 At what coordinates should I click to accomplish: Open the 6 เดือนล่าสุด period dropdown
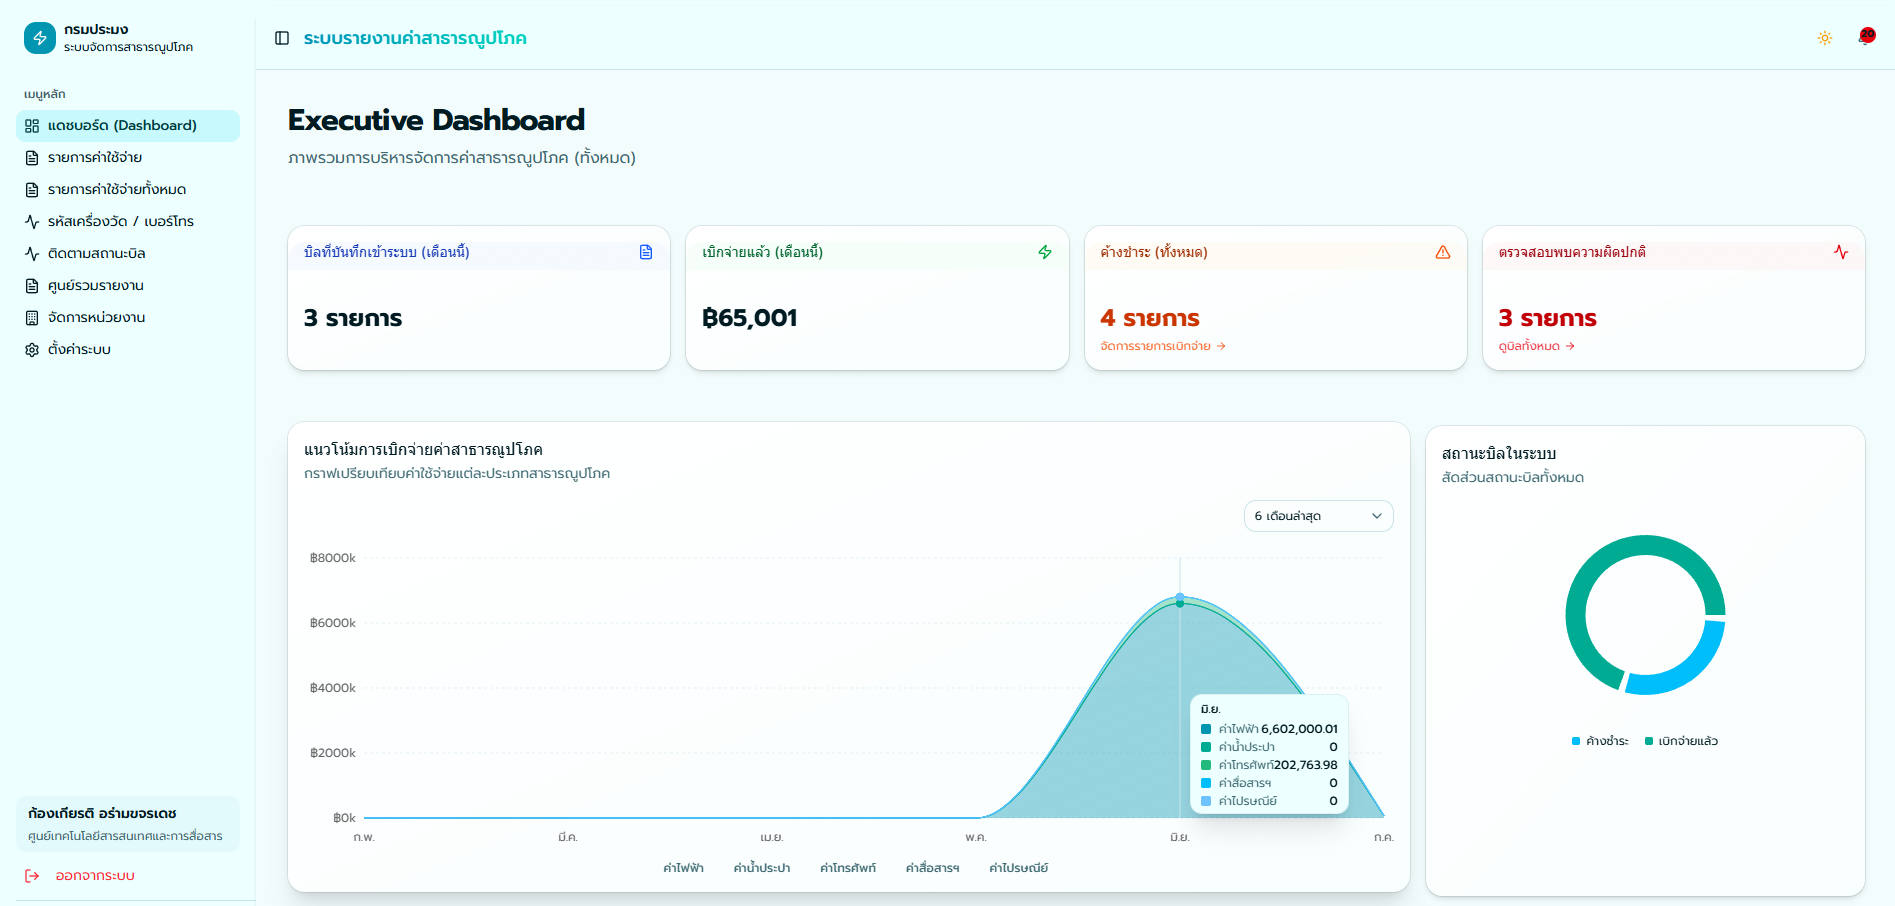pyautogui.click(x=1318, y=516)
